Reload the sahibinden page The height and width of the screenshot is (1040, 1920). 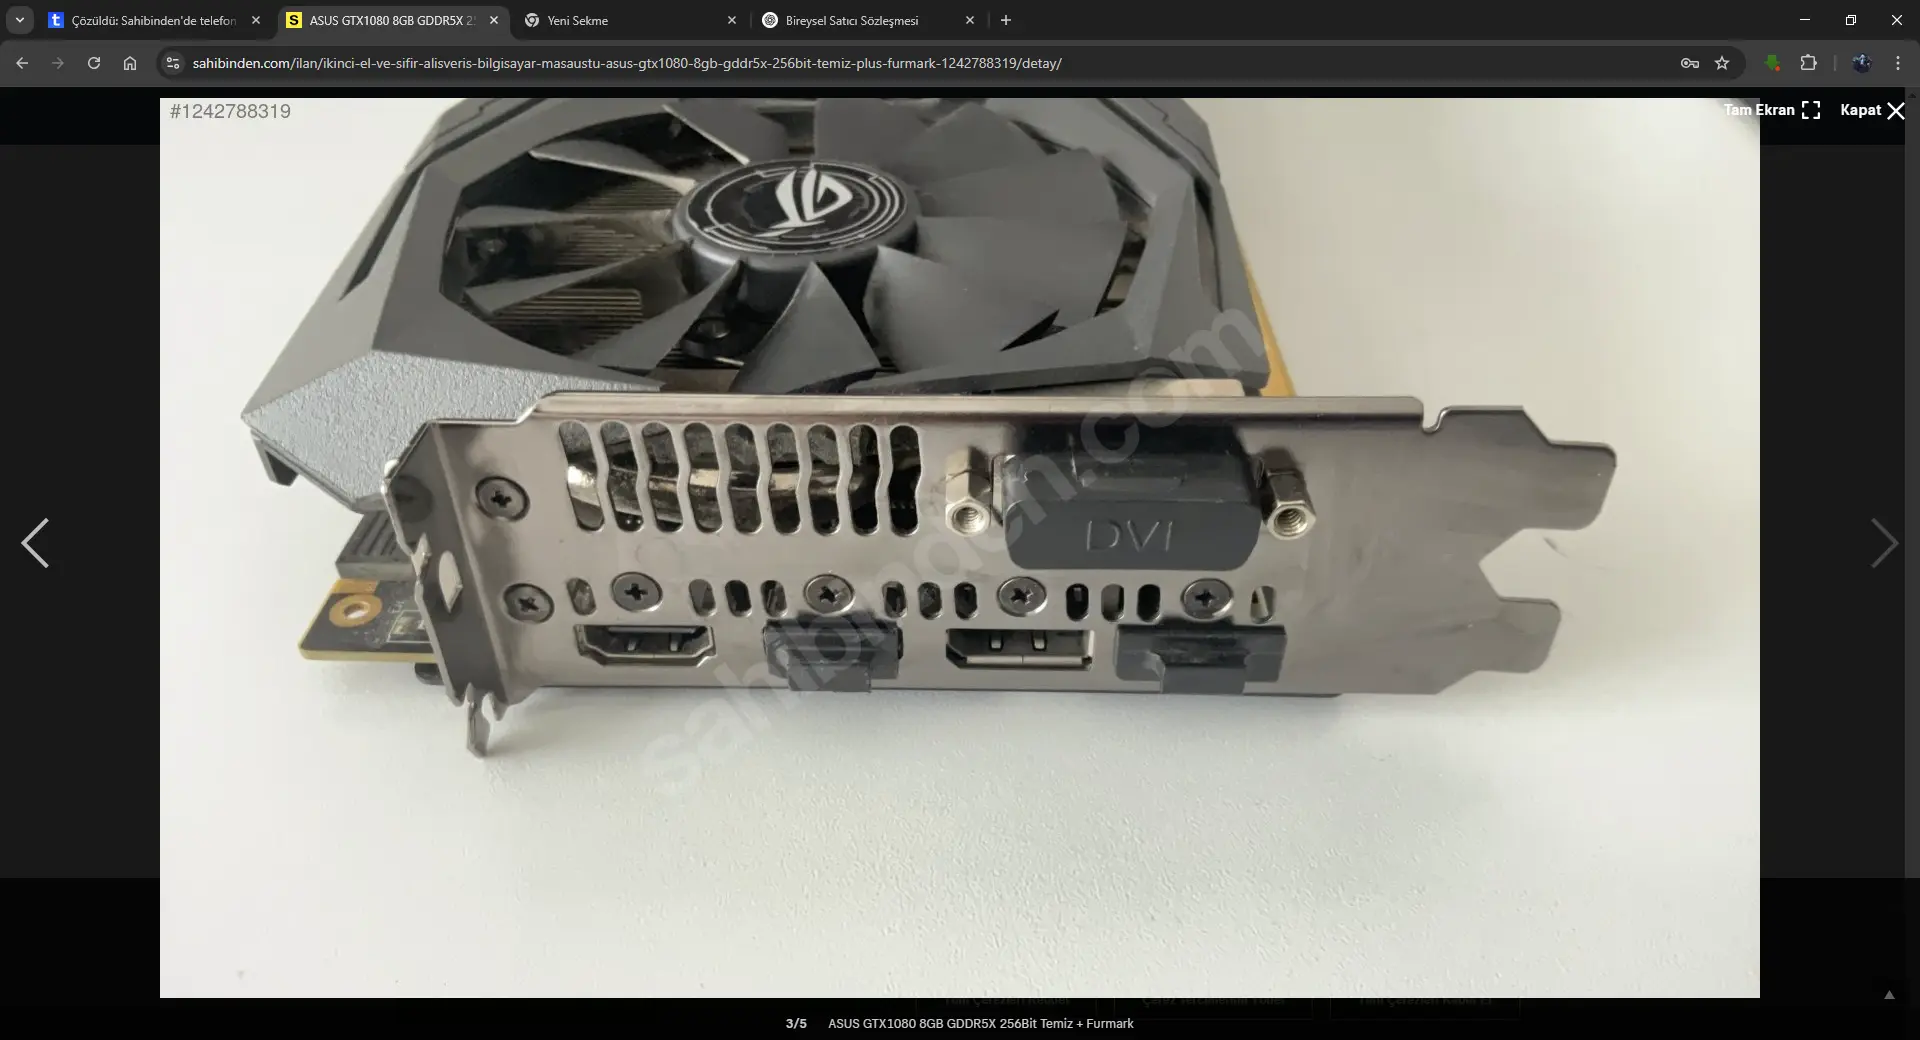click(94, 63)
